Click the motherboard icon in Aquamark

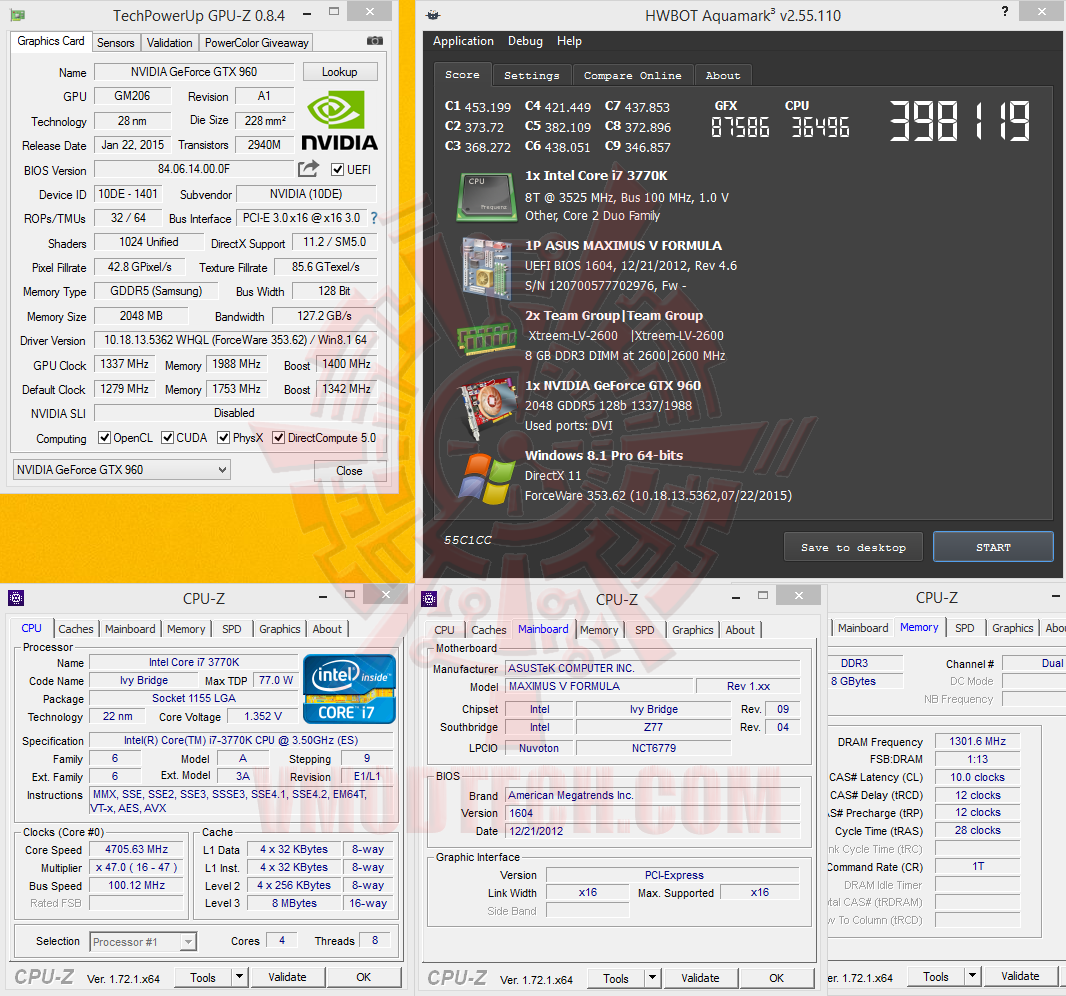point(486,269)
